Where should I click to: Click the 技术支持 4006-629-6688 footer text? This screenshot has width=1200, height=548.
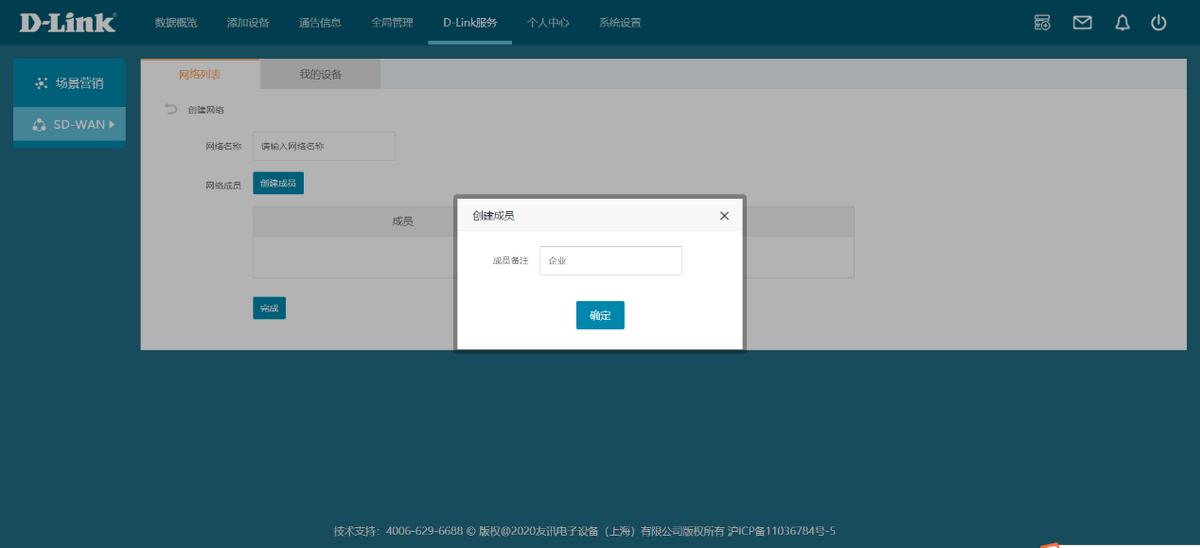(398, 531)
